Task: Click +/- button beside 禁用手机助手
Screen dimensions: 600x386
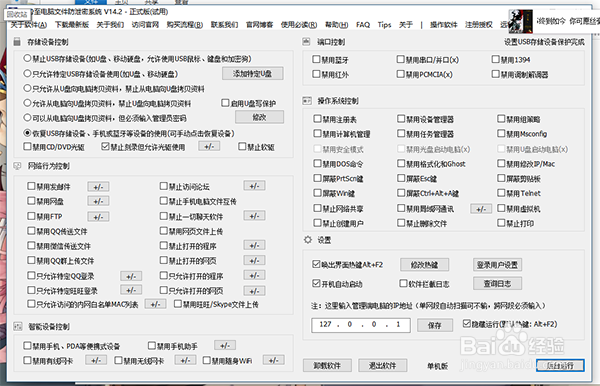Action: tap(225, 345)
